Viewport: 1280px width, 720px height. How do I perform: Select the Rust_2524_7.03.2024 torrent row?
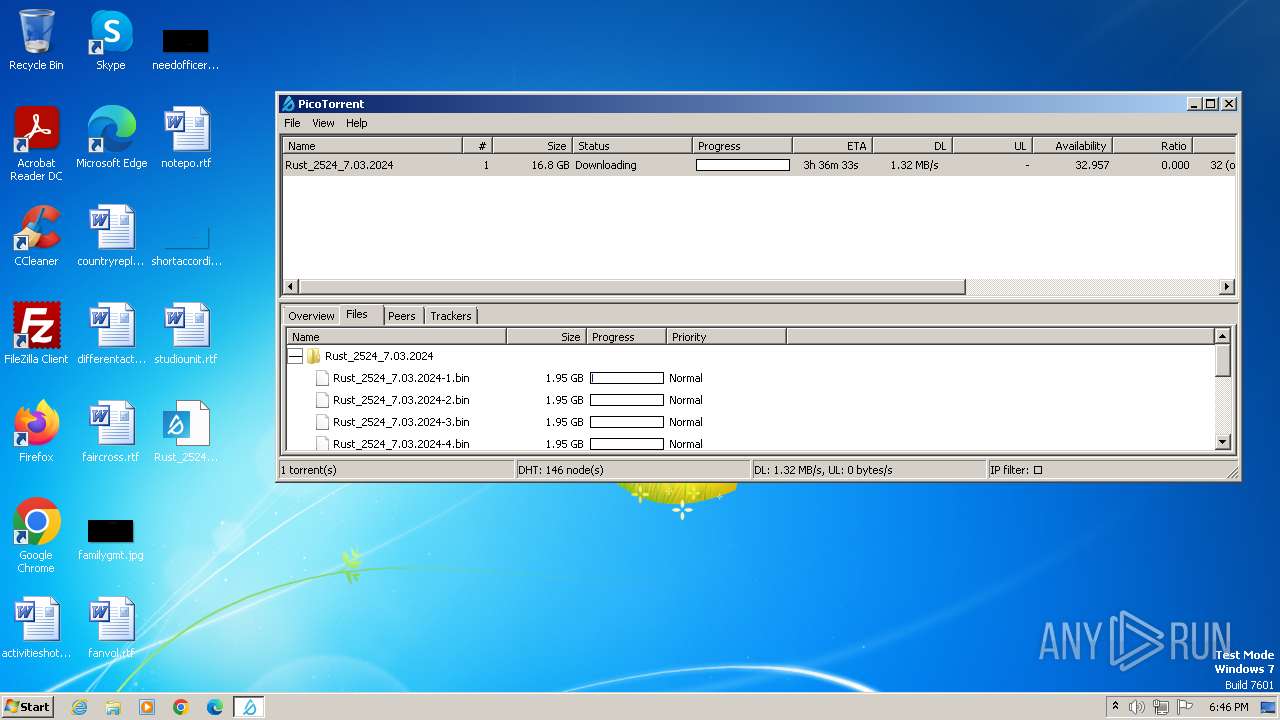tap(759, 165)
